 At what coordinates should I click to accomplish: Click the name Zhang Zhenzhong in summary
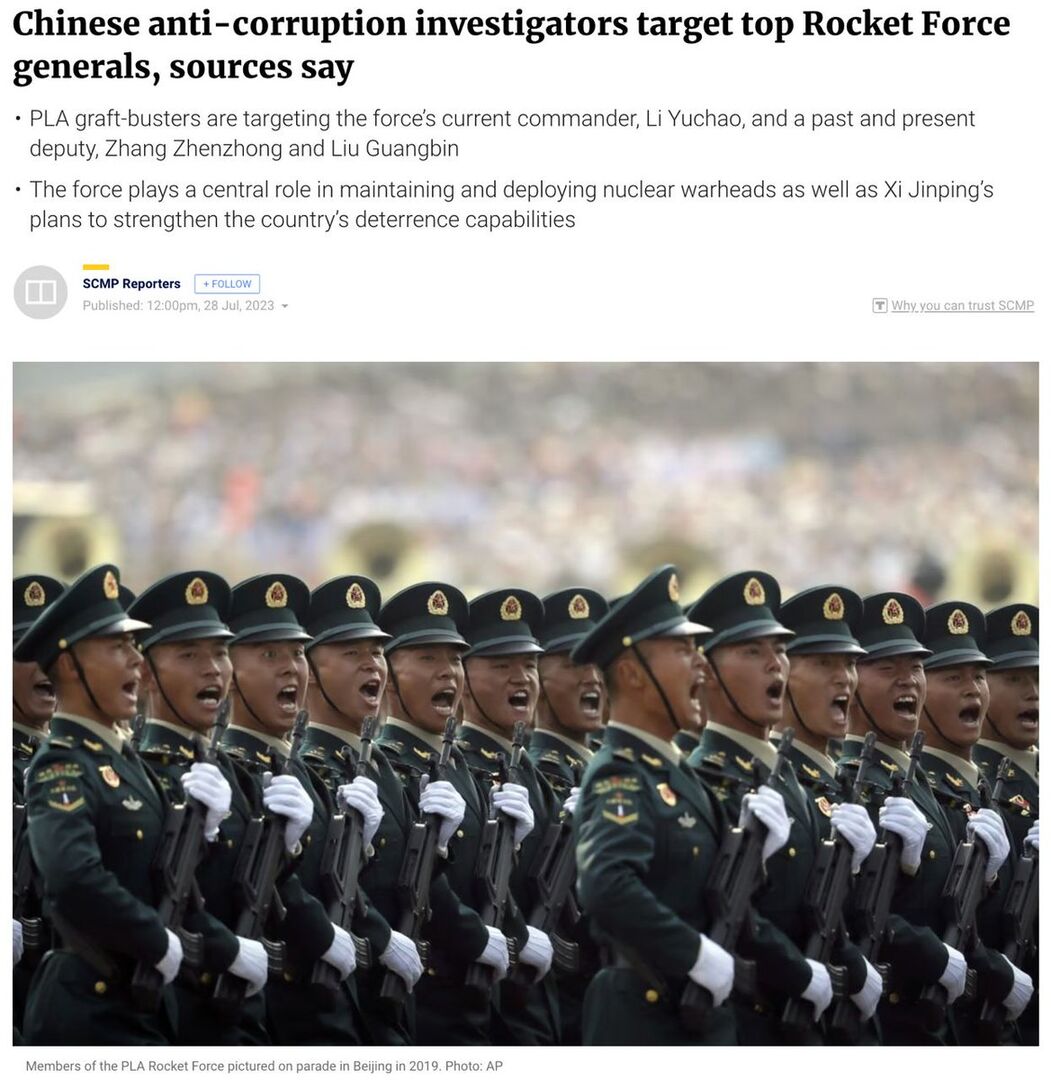[193, 149]
